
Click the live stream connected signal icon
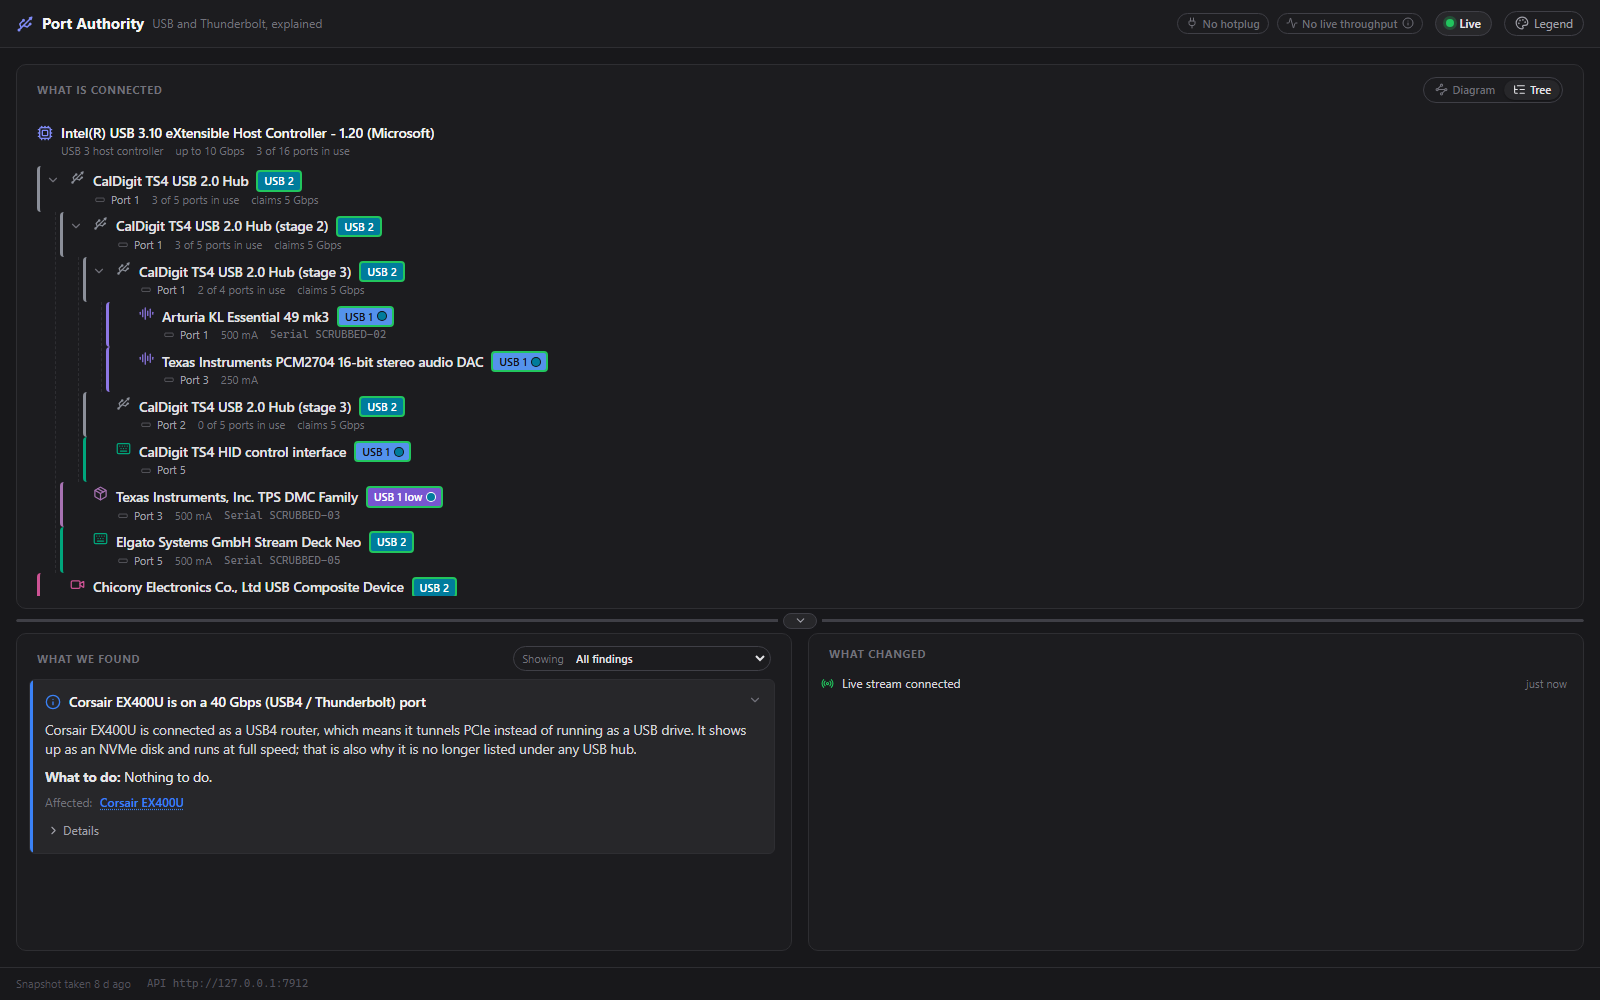(827, 684)
